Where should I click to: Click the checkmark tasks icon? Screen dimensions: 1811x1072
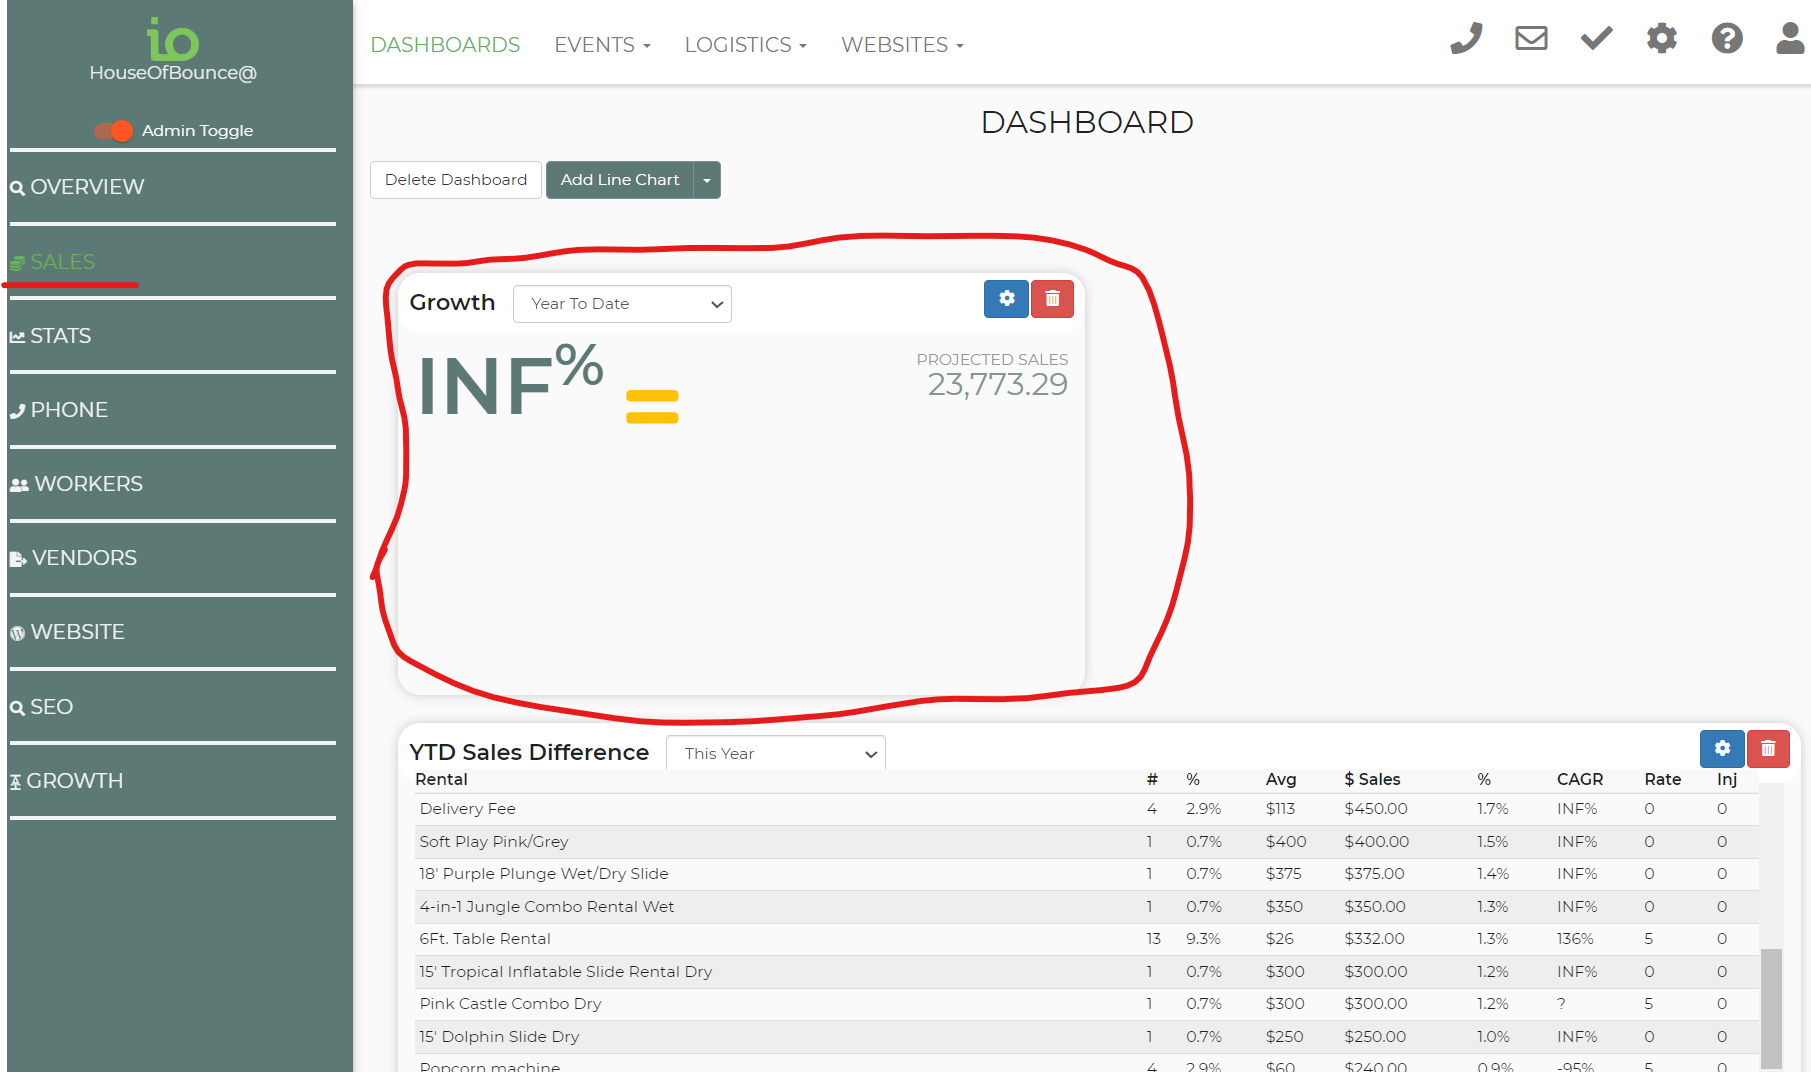tap(1596, 39)
